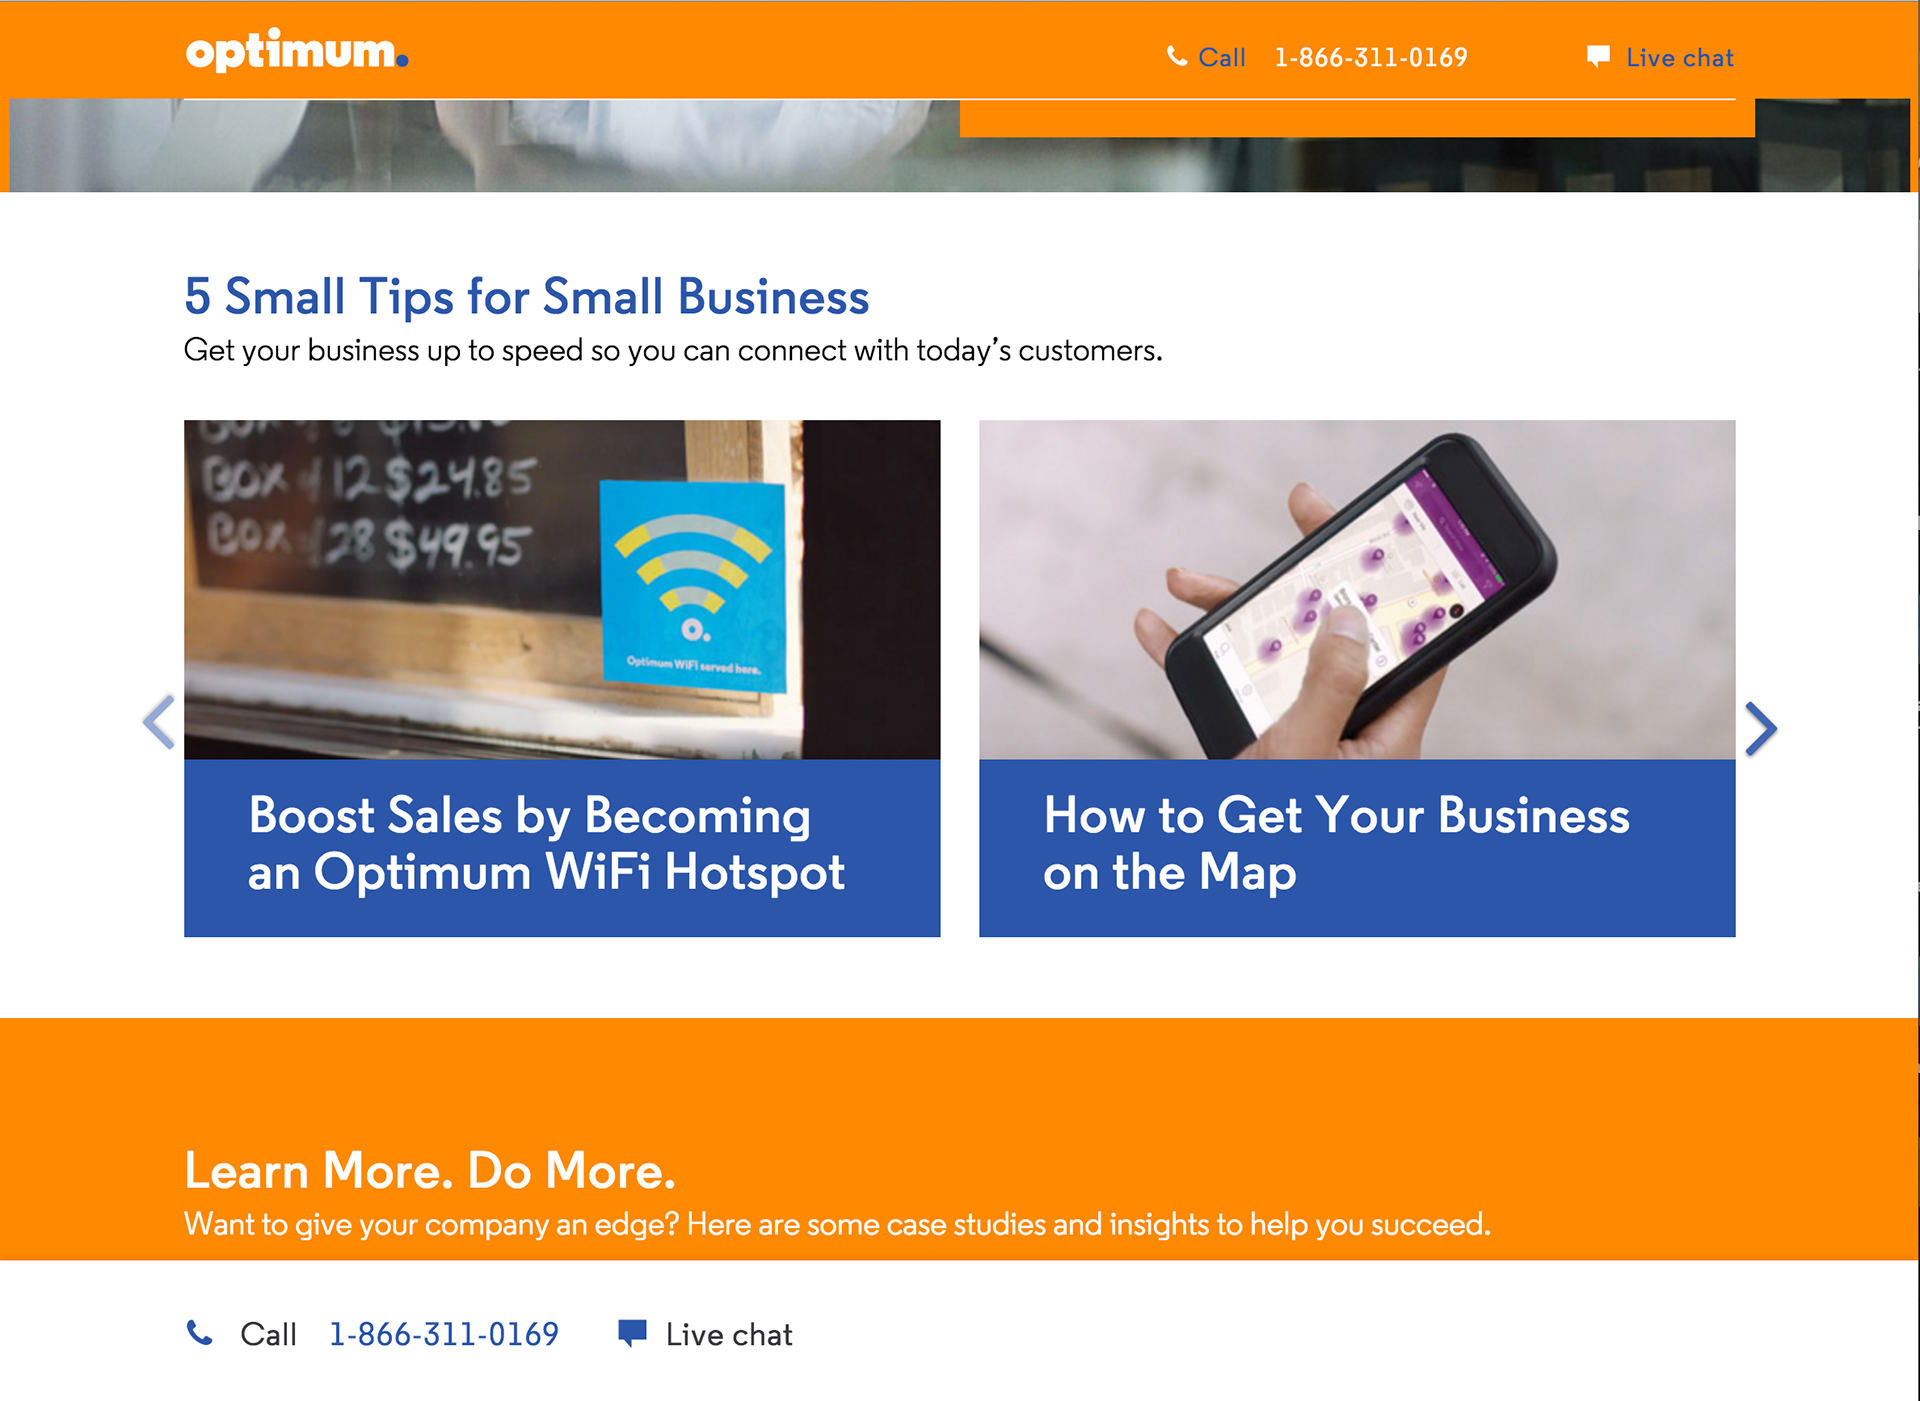
Task: Advance carousel with right chevron arrow
Action: pyautogui.click(x=1761, y=729)
